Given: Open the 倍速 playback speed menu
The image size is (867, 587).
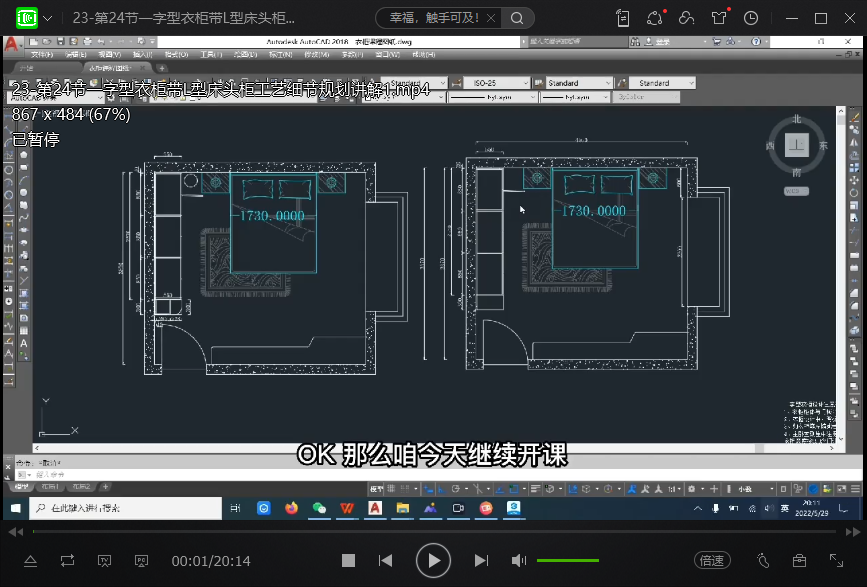Looking at the screenshot, I should coord(711,561).
